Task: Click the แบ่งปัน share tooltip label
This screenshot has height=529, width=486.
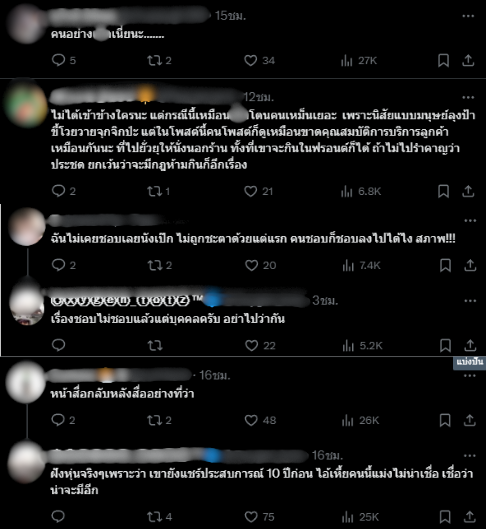Action: pyautogui.click(x=469, y=363)
